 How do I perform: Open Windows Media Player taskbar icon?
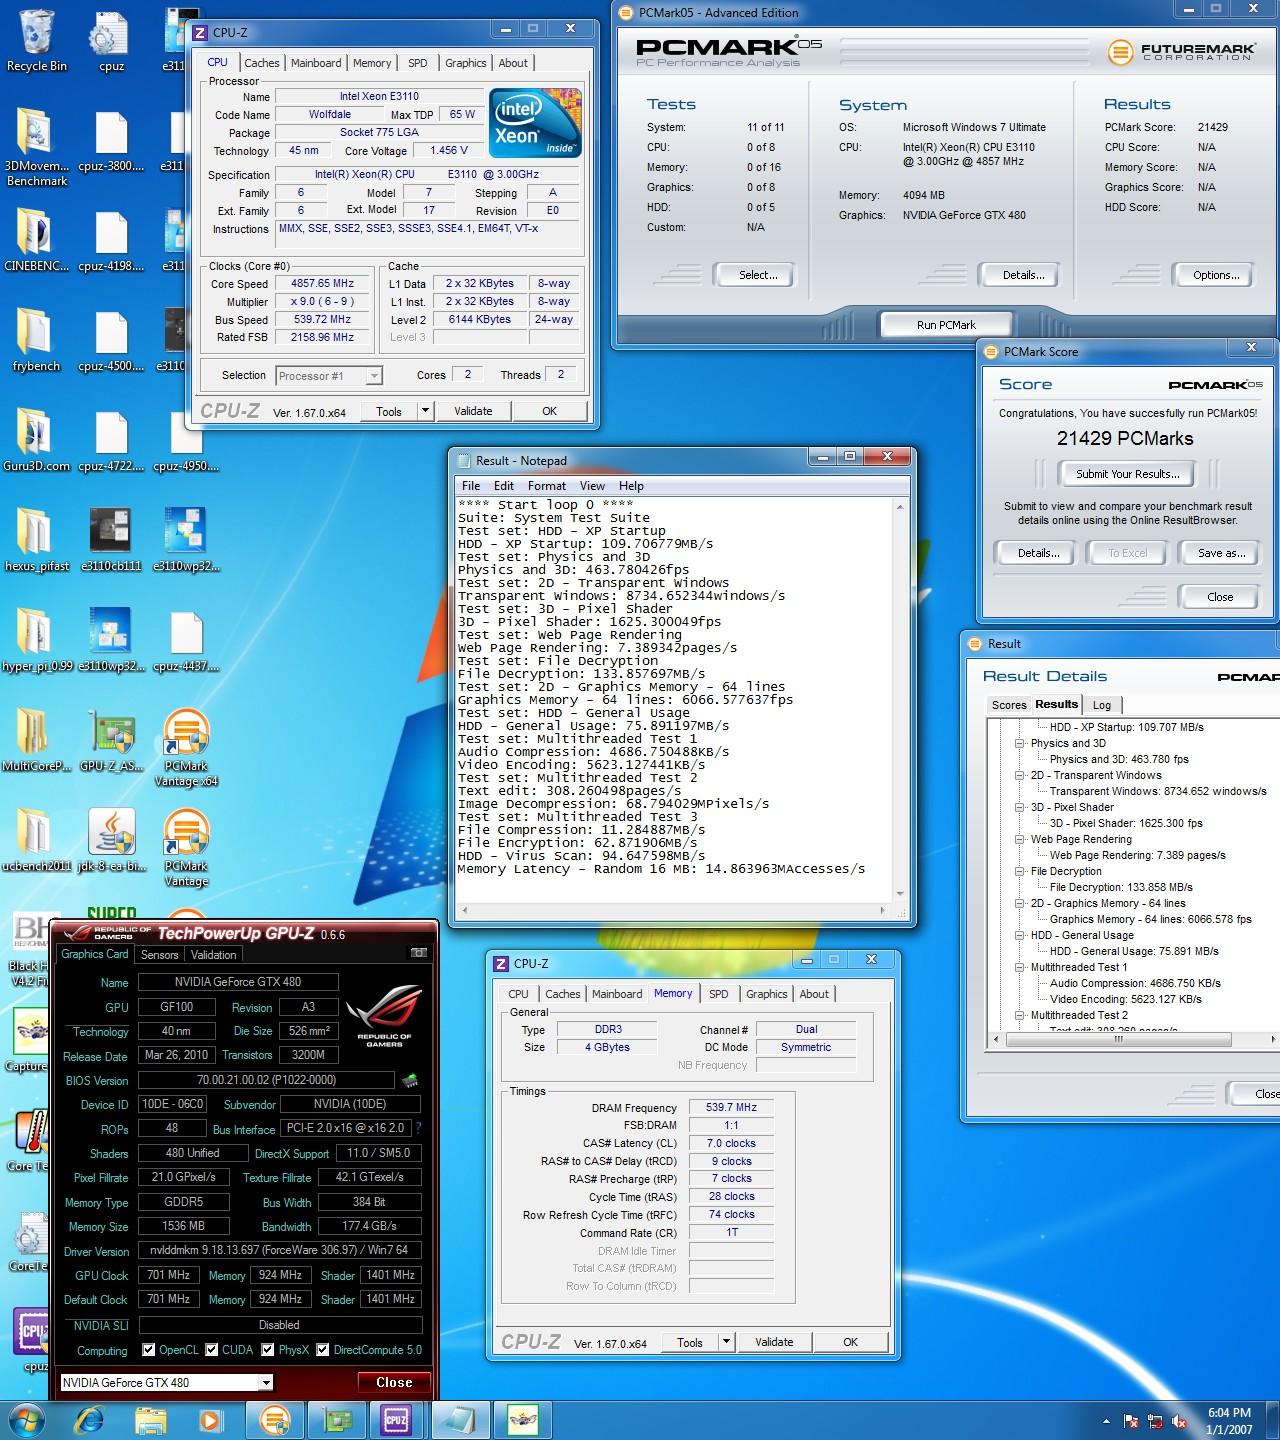pos(210,1420)
